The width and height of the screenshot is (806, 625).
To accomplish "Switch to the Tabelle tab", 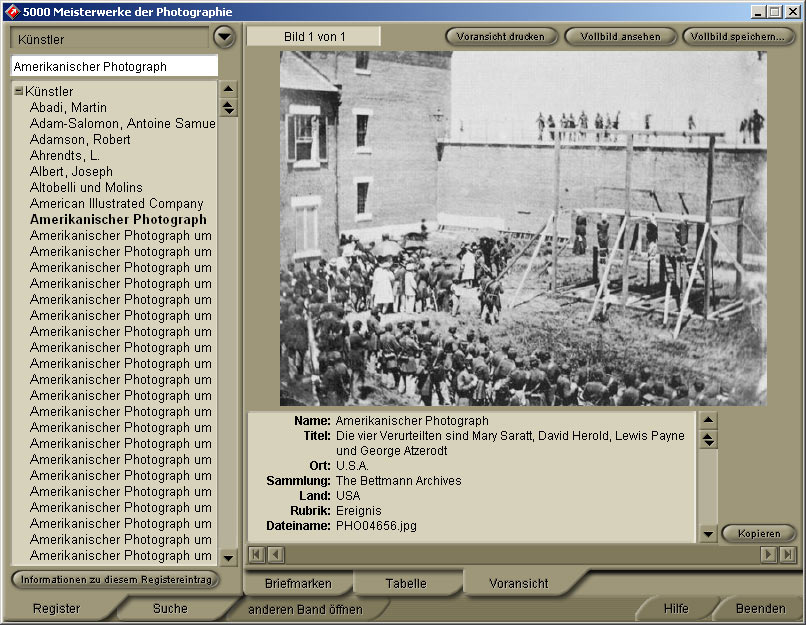I will pyautogui.click(x=405, y=583).
